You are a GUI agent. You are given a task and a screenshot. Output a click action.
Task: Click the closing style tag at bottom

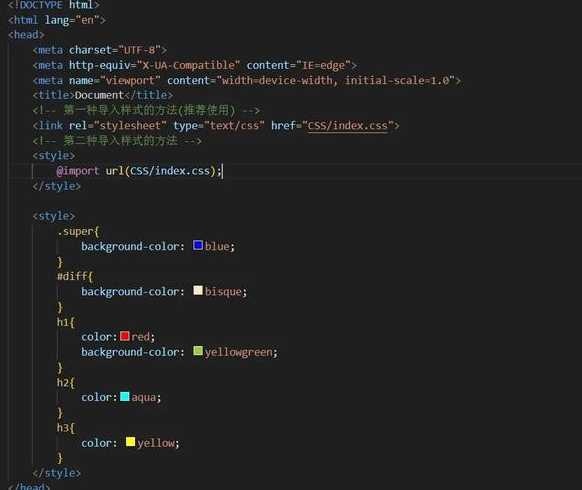[x=56, y=473]
